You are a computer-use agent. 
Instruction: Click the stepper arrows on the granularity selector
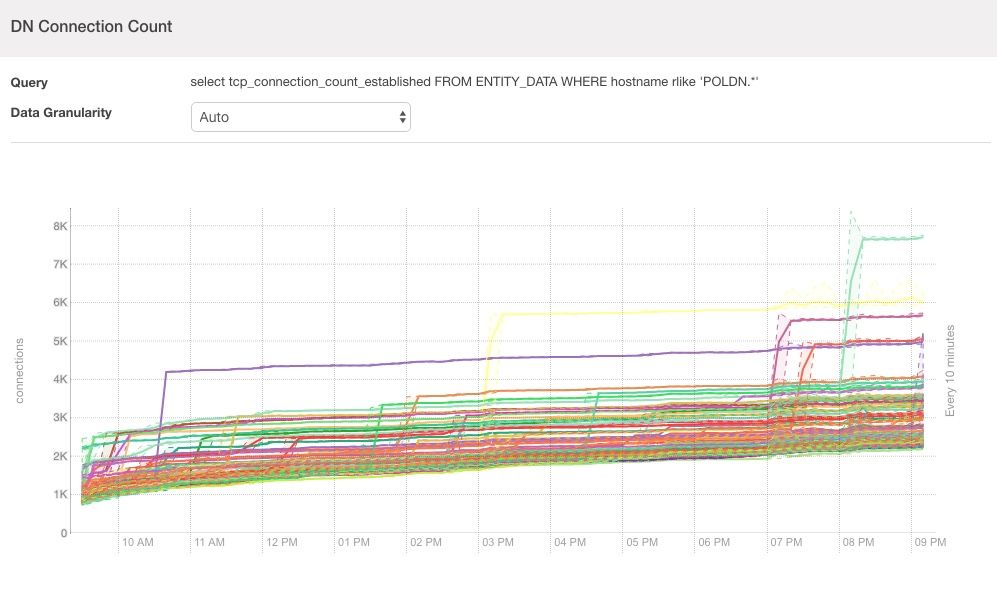(401, 116)
